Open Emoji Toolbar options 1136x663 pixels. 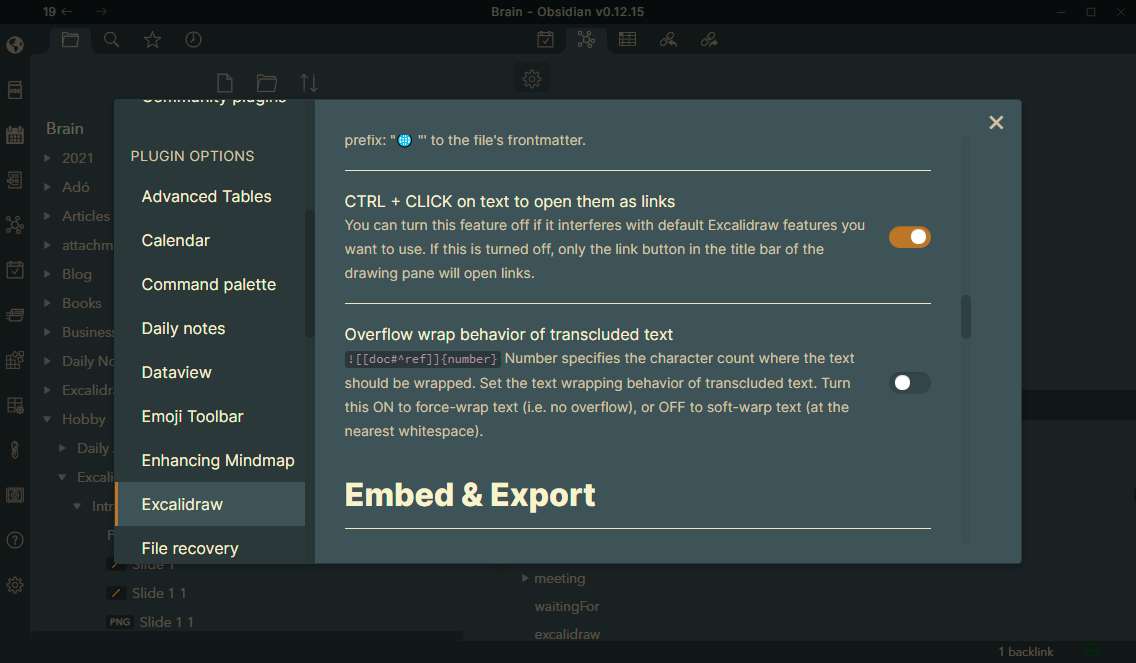[x=210, y=417]
